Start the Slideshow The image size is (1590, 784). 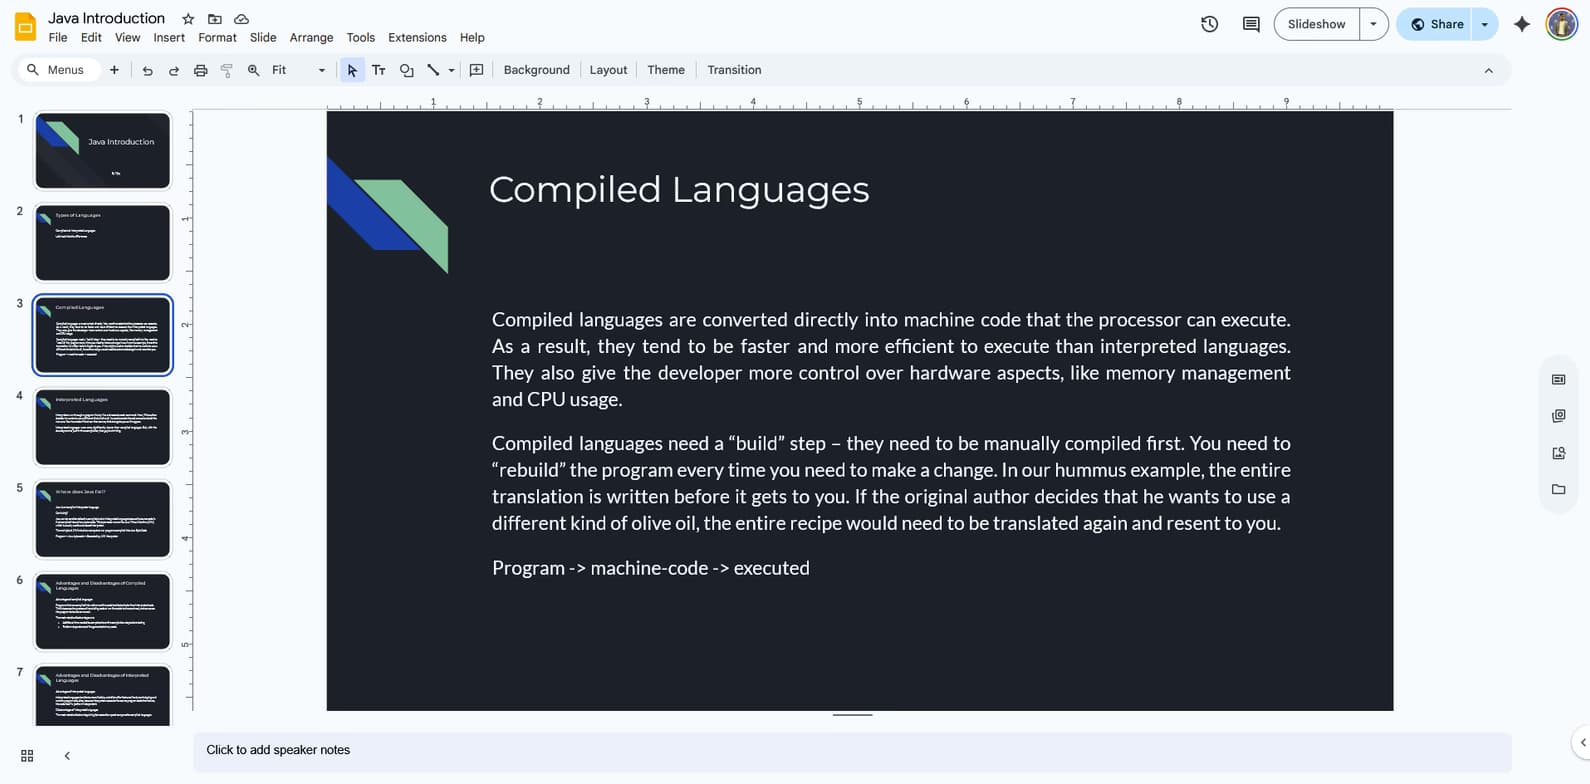click(x=1316, y=24)
